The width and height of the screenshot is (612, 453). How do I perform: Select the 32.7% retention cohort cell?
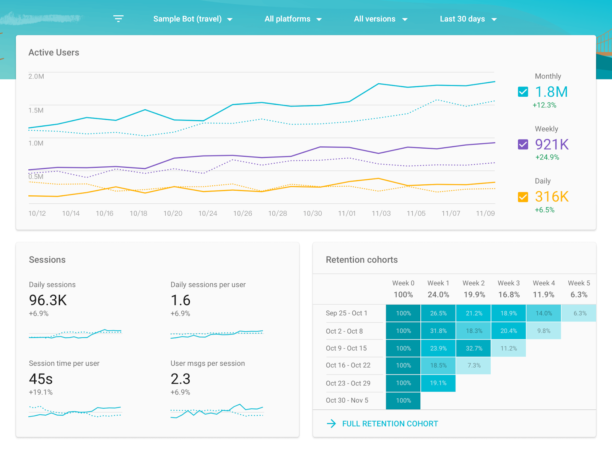(x=472, y=348)
